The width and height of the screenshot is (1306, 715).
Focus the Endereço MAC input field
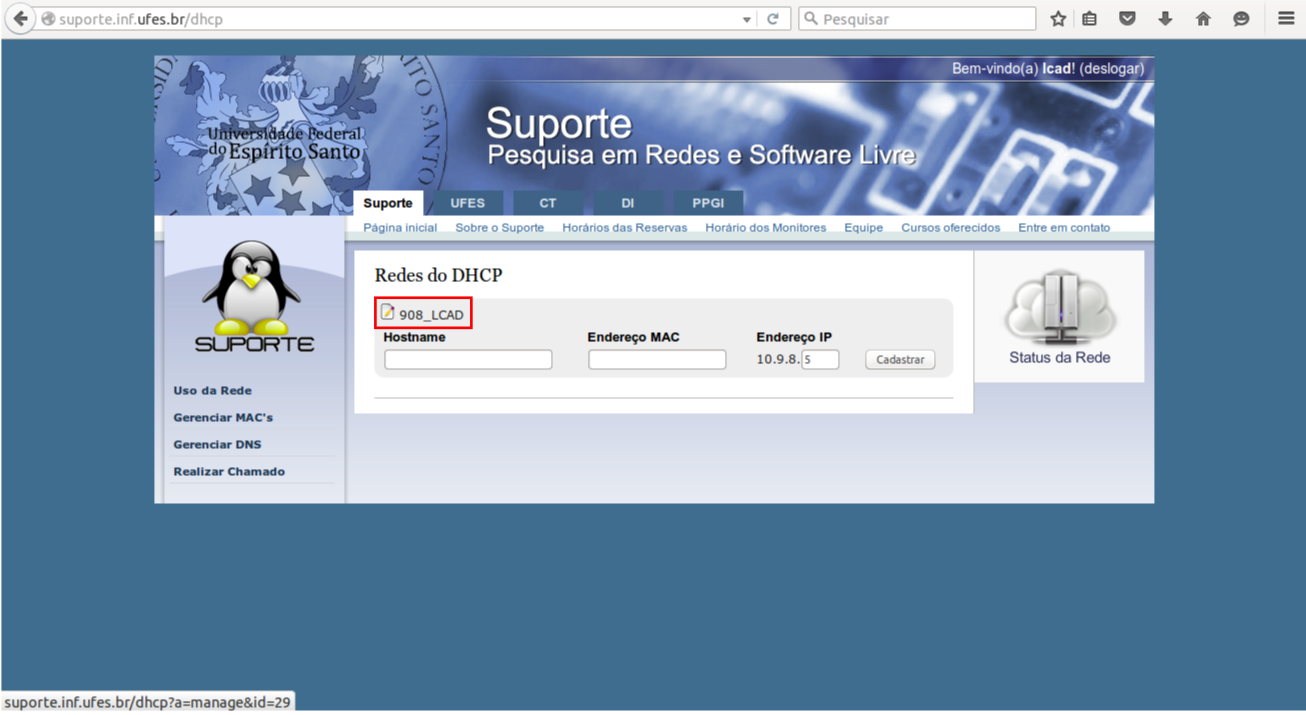[x=657, y=359]
